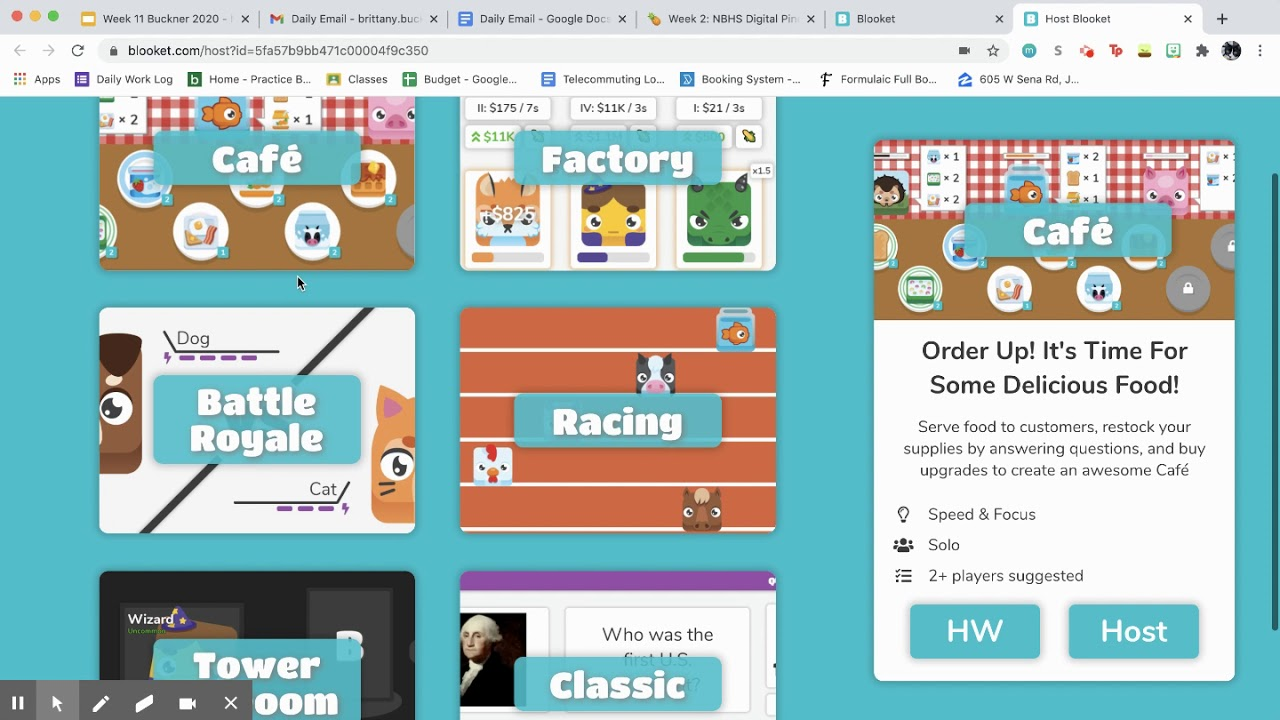
Task: Open the Daily Work Log bookmark
Action: click(x=124, y=79)
